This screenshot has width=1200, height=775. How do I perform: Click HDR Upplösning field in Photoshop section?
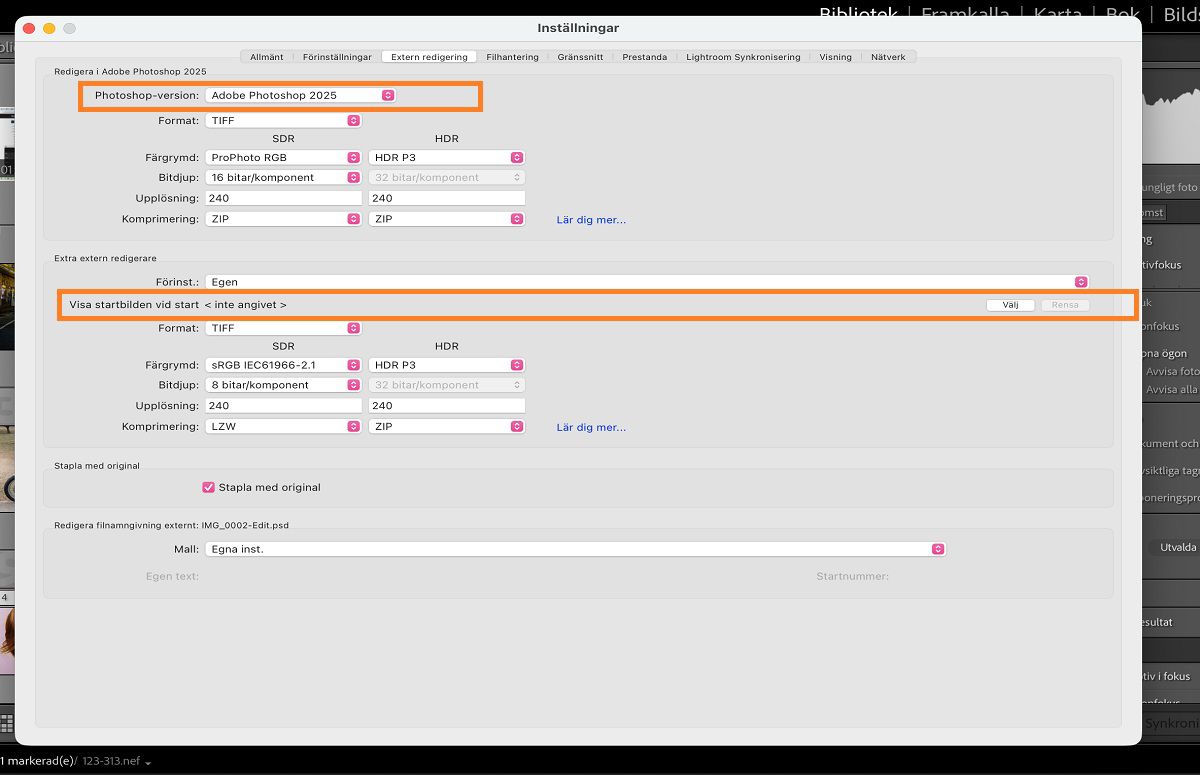coord(447,198)
